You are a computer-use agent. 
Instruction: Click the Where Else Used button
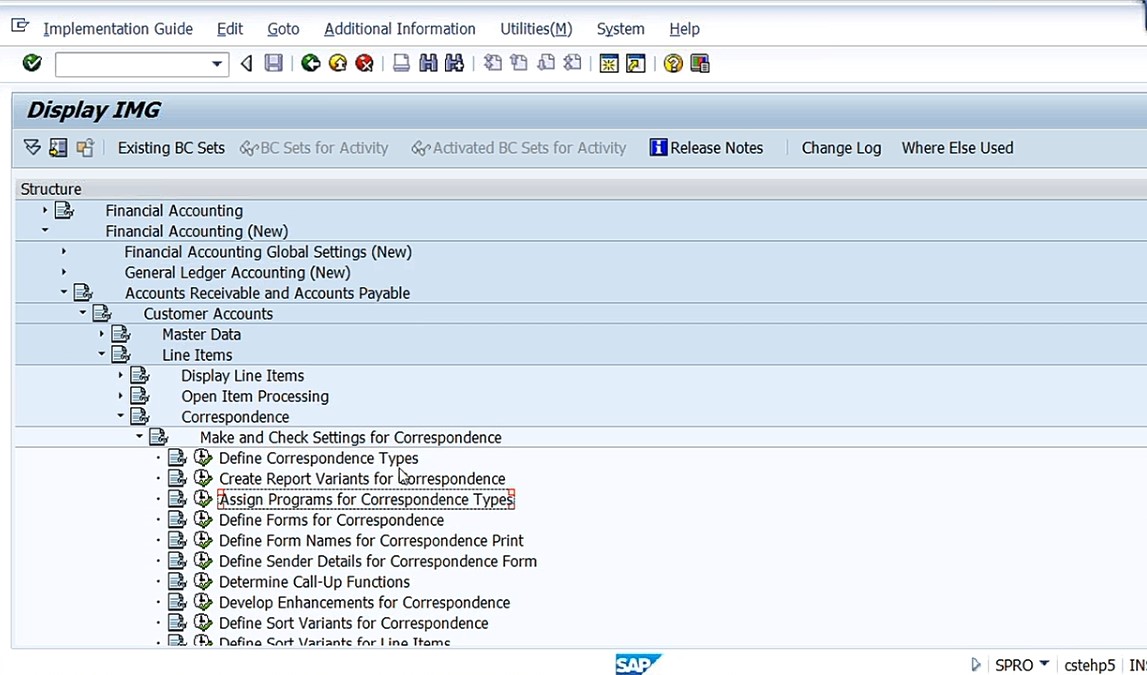(958, 148)
